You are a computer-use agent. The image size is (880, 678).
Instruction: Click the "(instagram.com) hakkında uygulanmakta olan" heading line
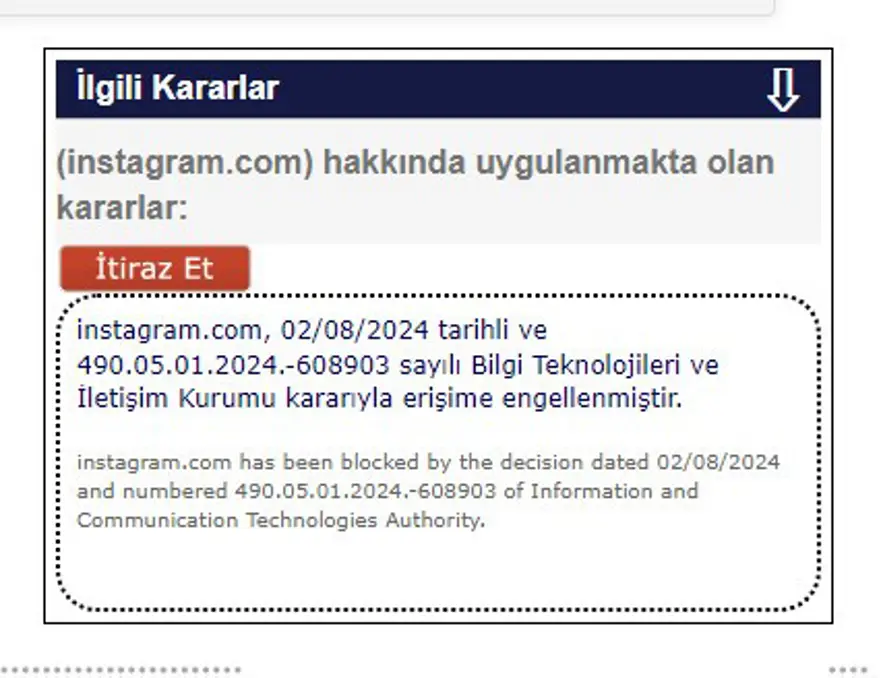pos(416,163)
